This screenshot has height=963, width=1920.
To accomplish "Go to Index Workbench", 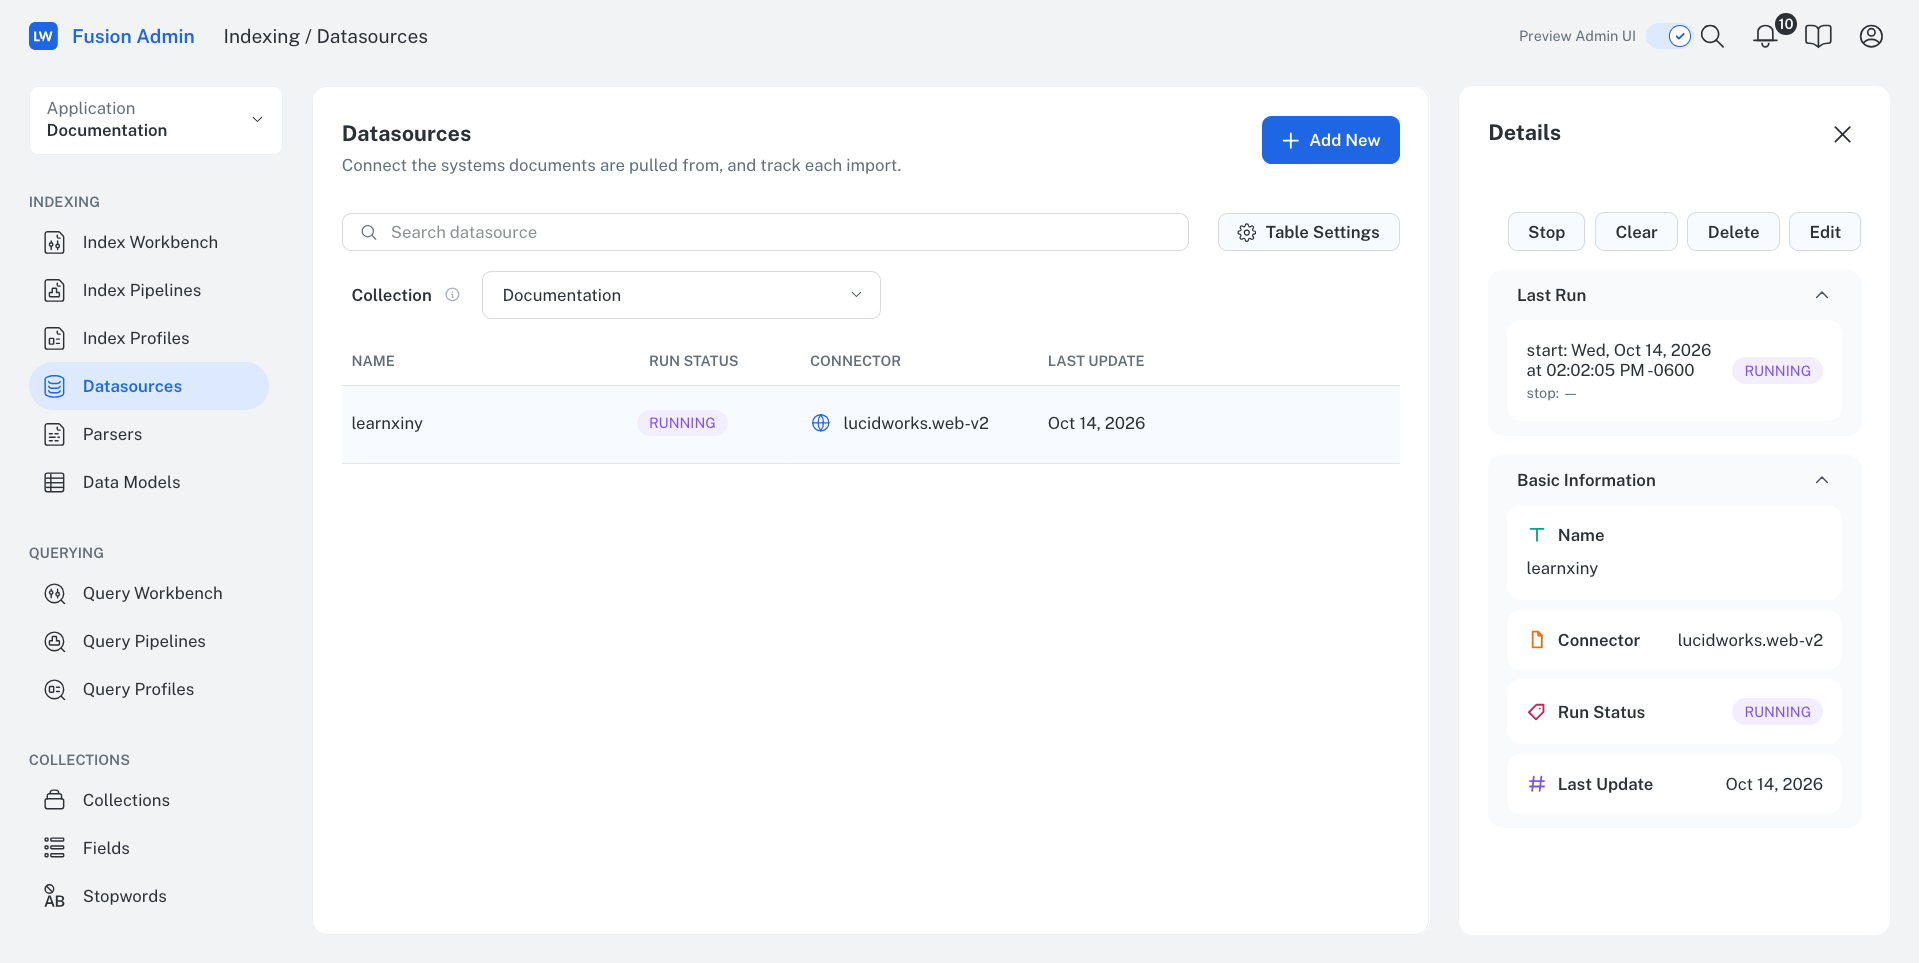I will point(150,242).
